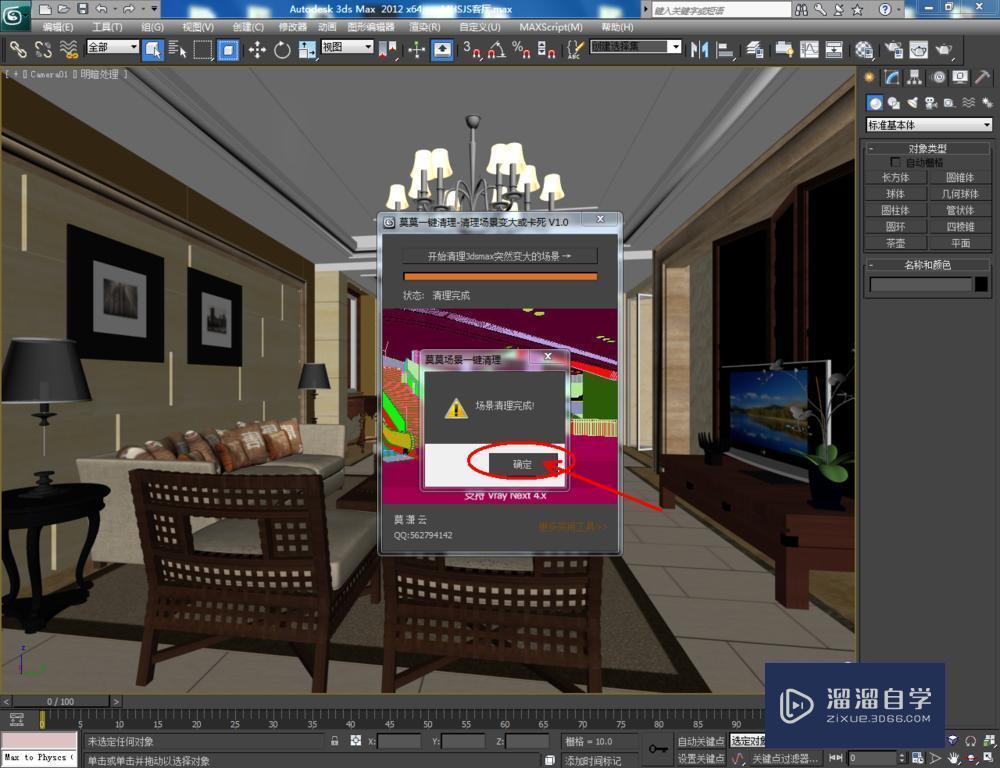Open the Select by Name list icon
The width and height of the screenshot is (1000, 768).
click(x=178, y=49)
